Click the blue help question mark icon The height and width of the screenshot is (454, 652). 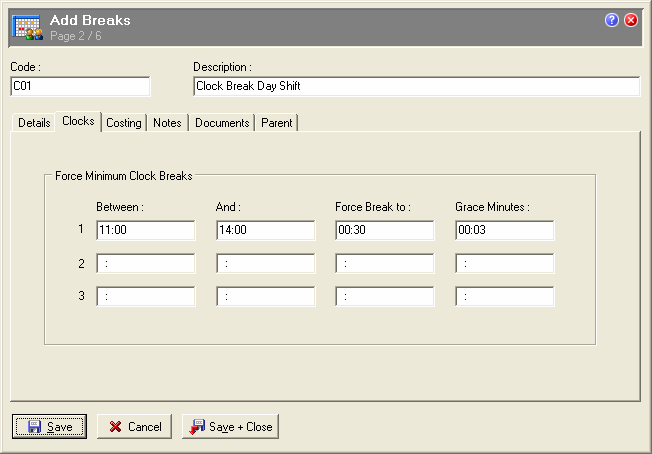612,20
